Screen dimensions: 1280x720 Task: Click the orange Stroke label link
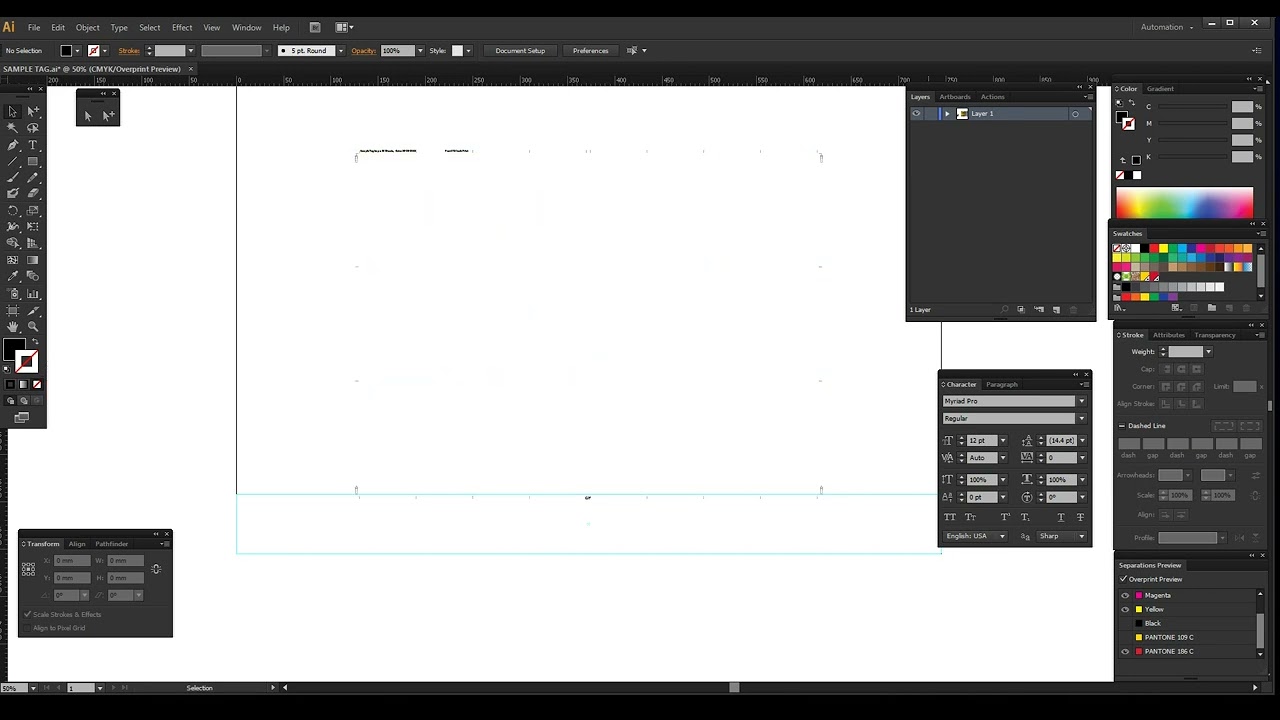point(129,51)
